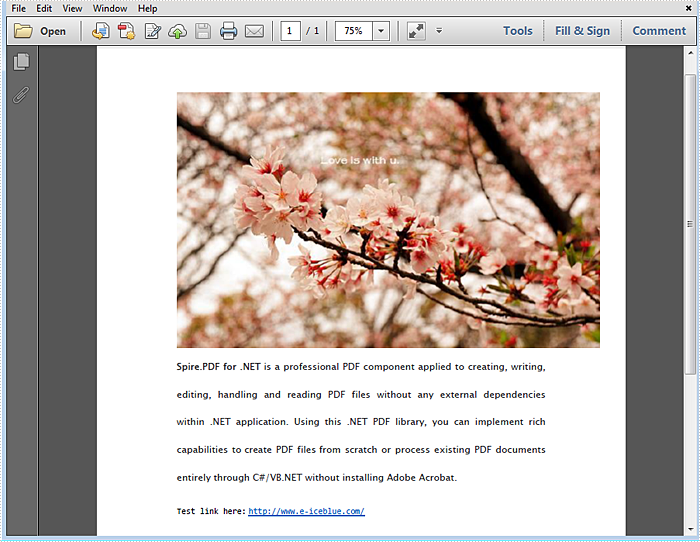This screenshot has width=700, height=542.
Task: Open the Edit menu
Action: coord(44,8)
